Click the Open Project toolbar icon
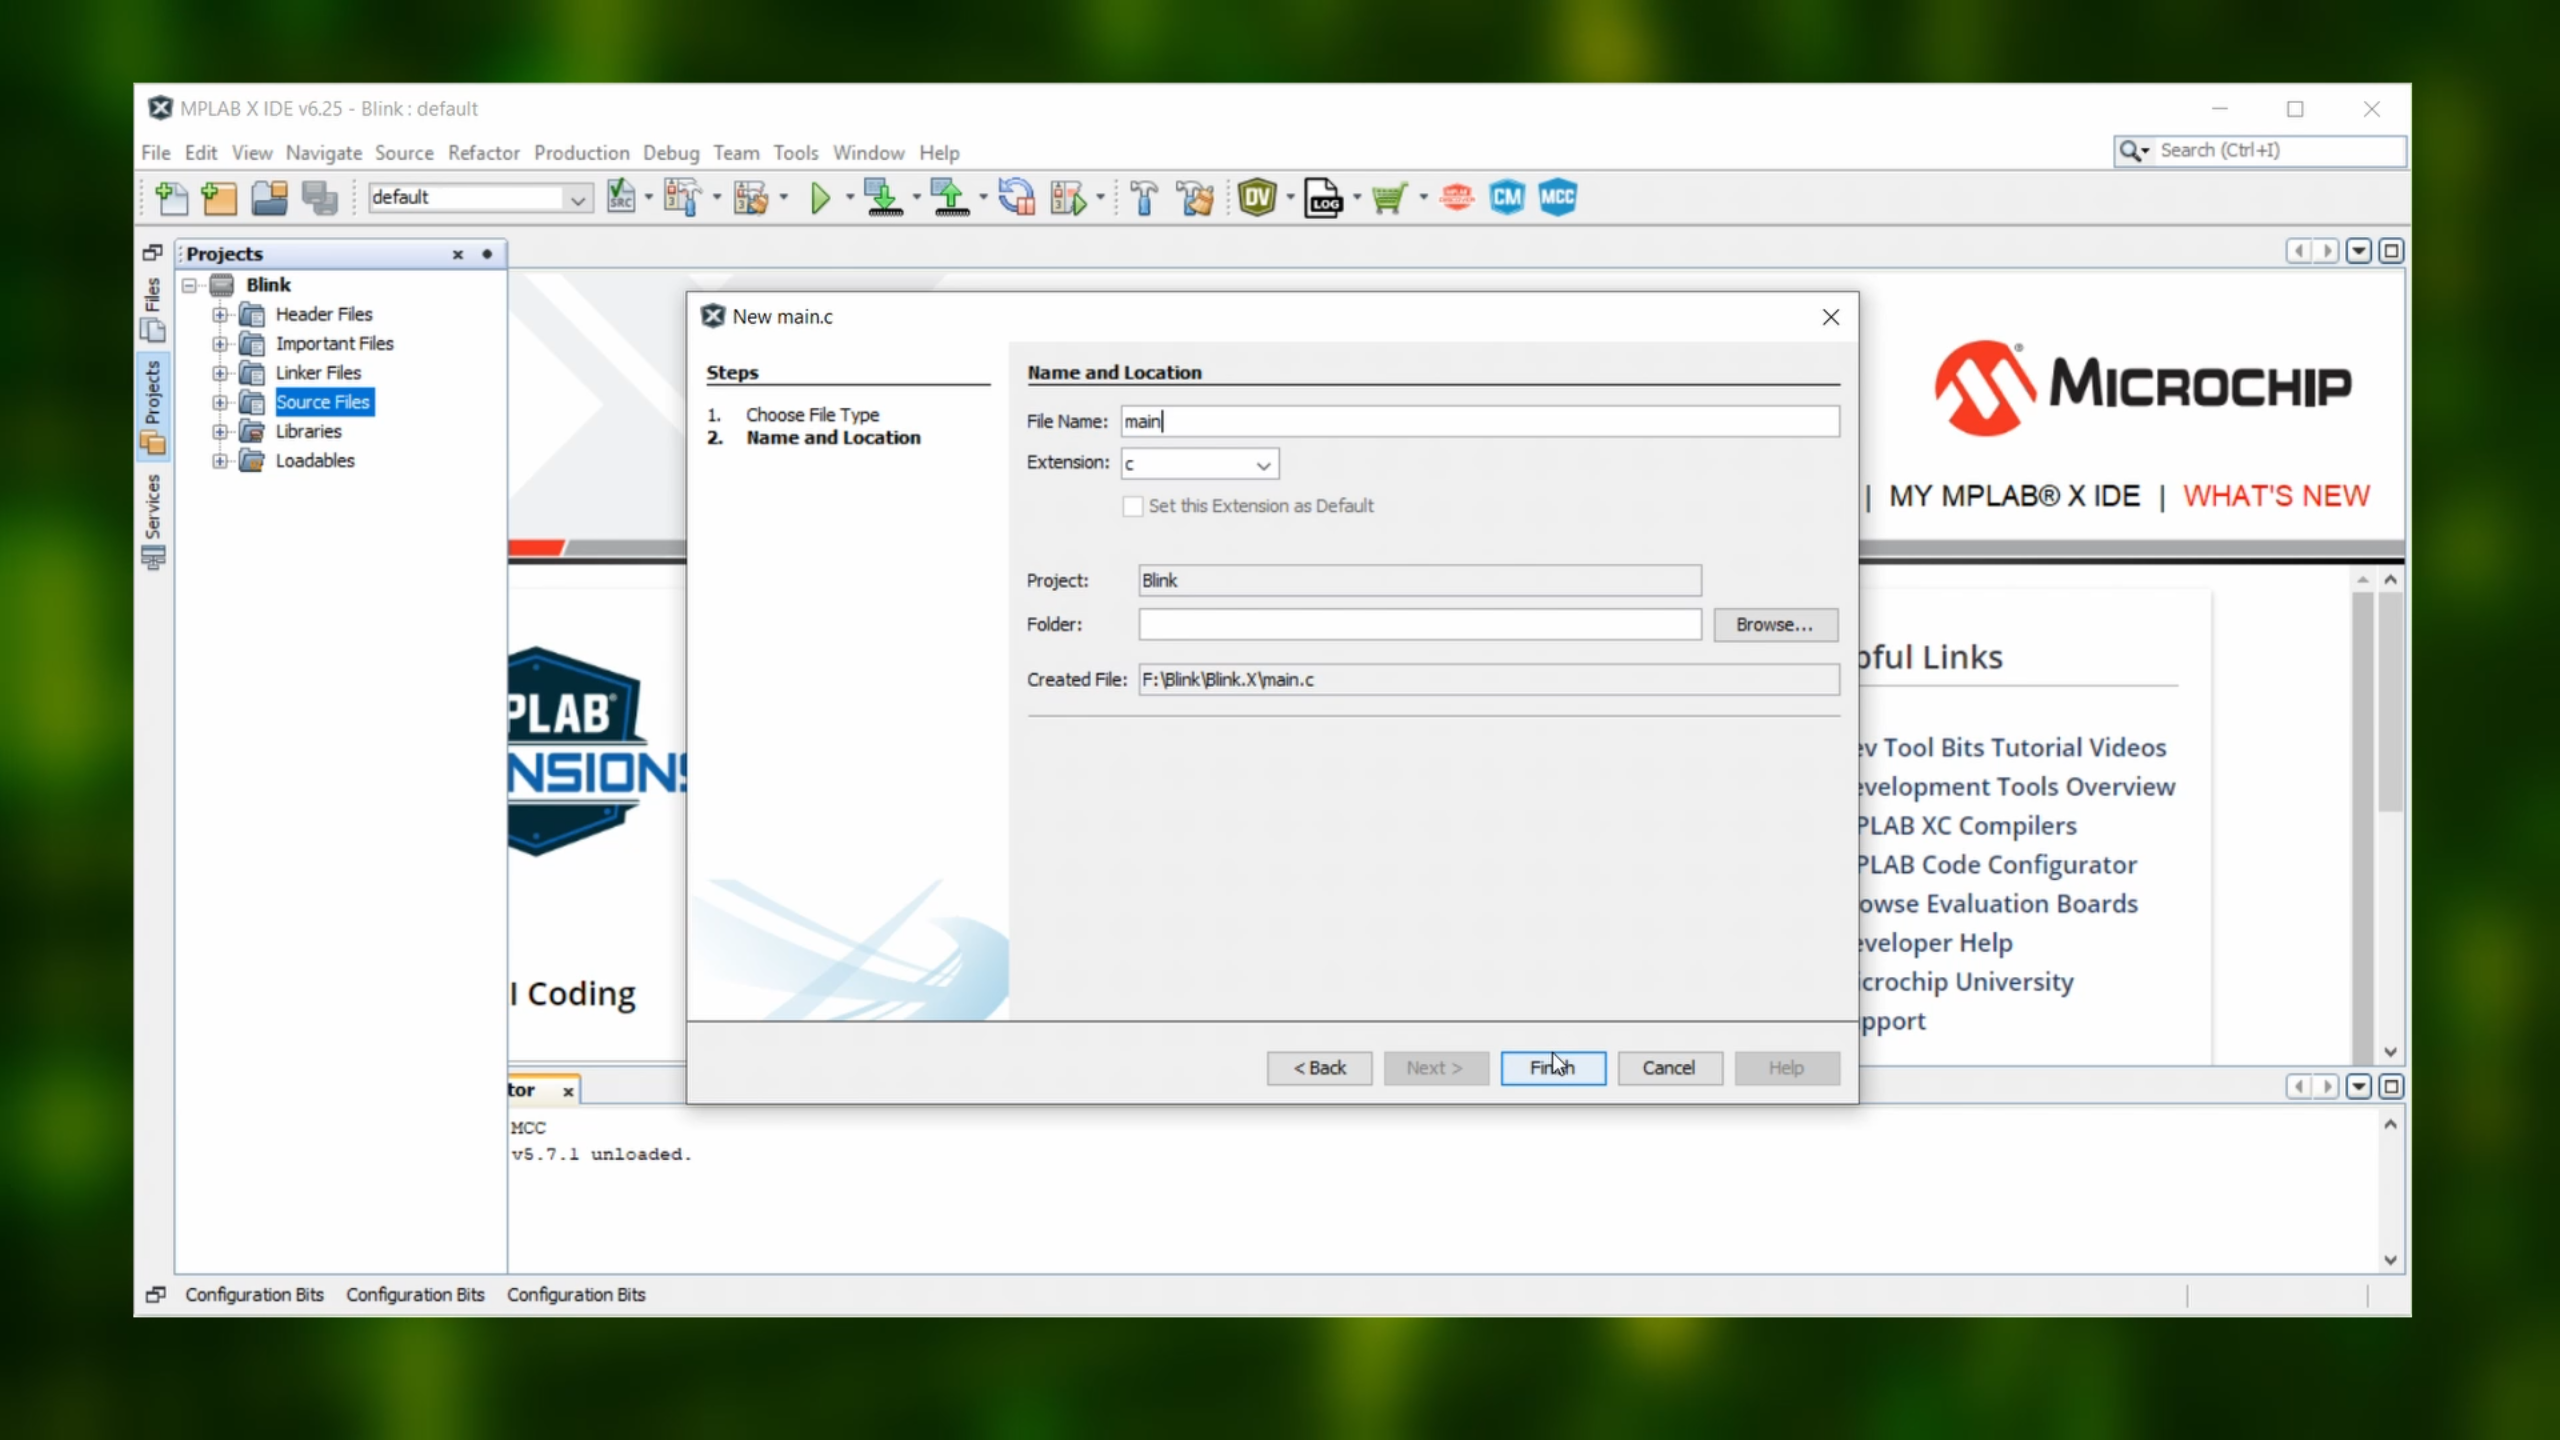The image size is (2560, 1440). 269,198
